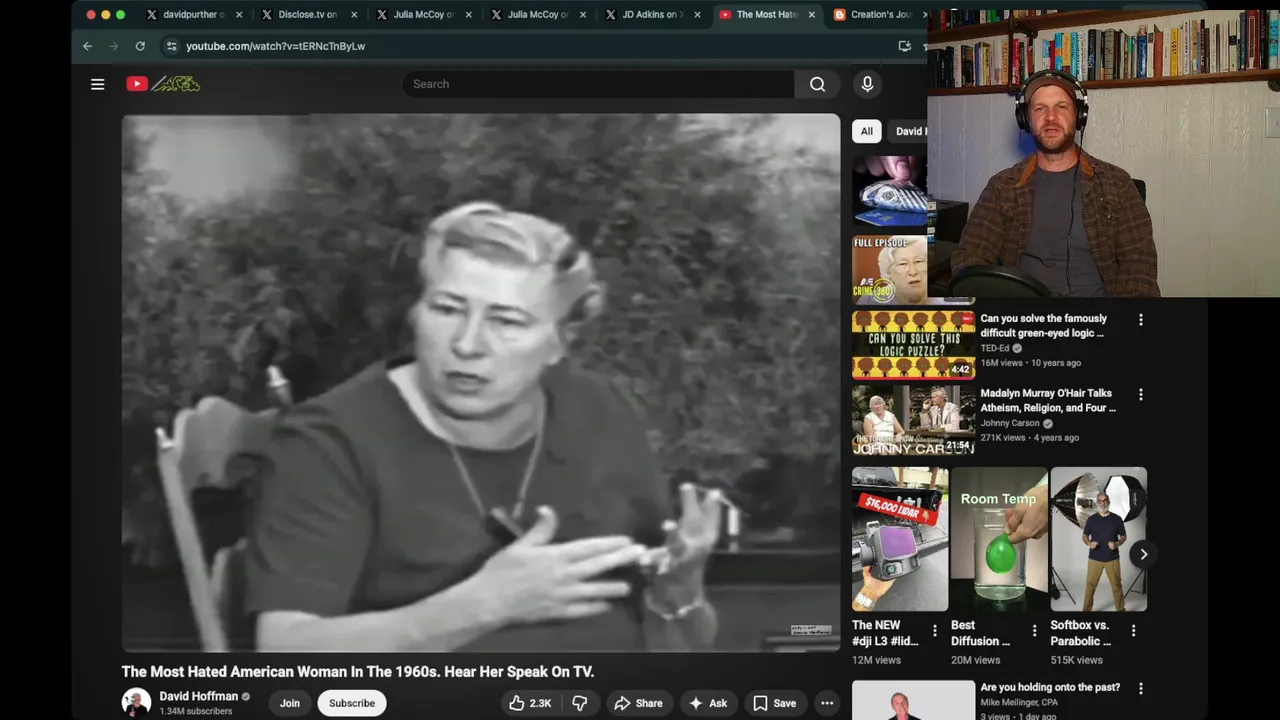This screenshot has width=1280, height=720.
Task: Go back with browser back arrow
Action: click(87, 46)
